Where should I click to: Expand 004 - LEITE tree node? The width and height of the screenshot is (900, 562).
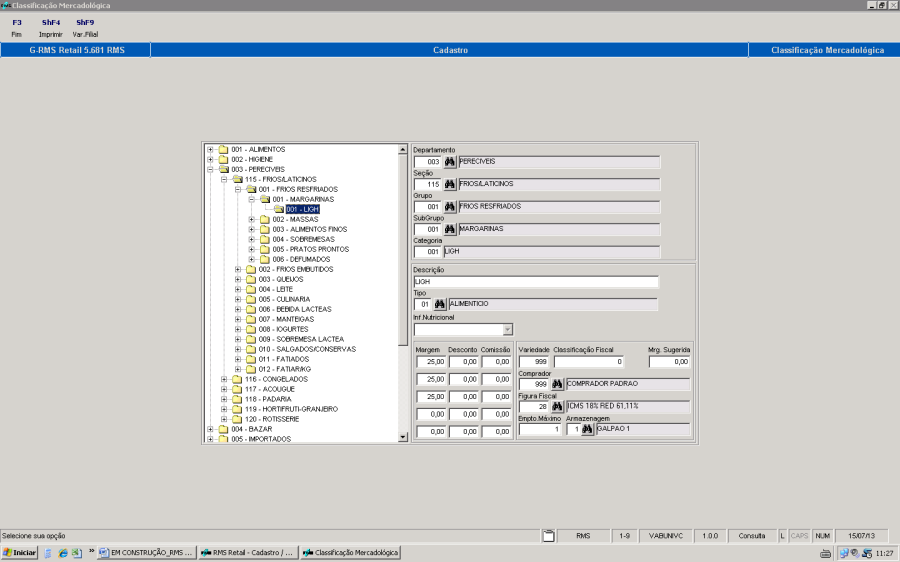click(x=238, y=289)
